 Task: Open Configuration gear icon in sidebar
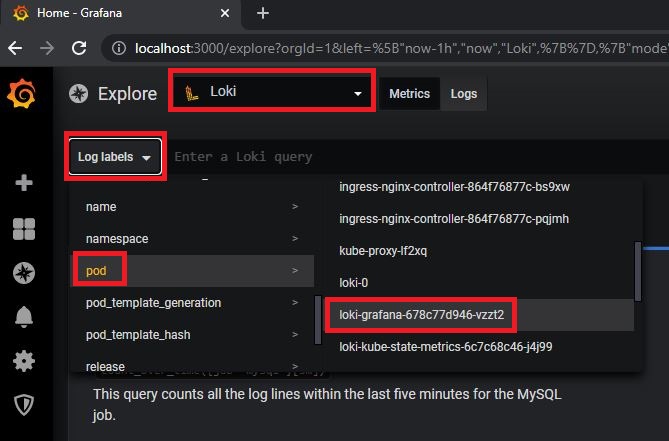pyautogui.click(x=24, y=361)
